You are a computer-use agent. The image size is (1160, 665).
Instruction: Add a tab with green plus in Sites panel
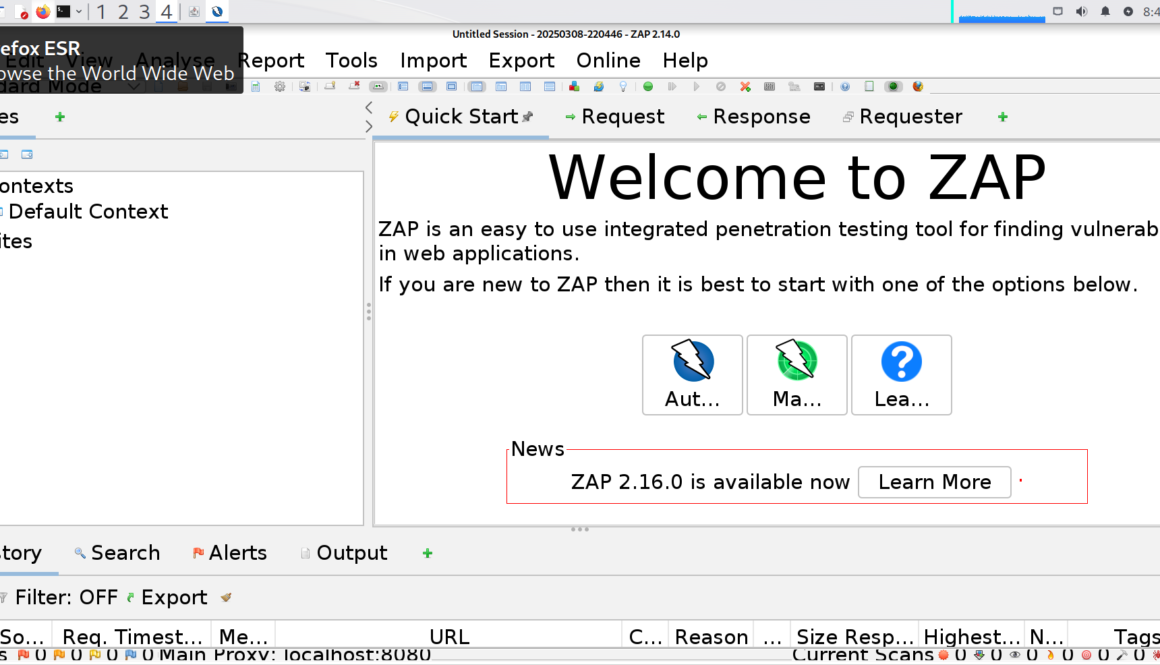[x=60, y=117]
